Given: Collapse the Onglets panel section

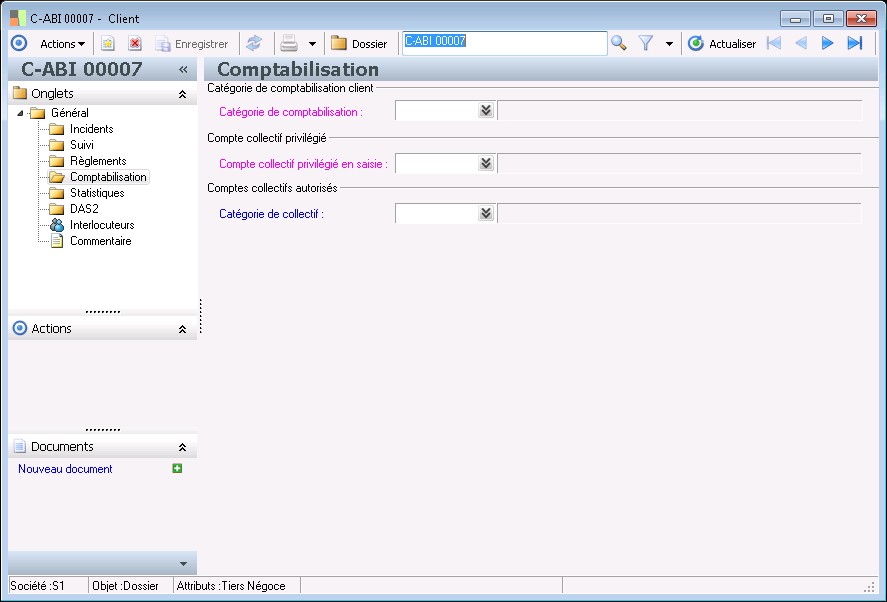Looking at the screenshot, I should point(182,94).
